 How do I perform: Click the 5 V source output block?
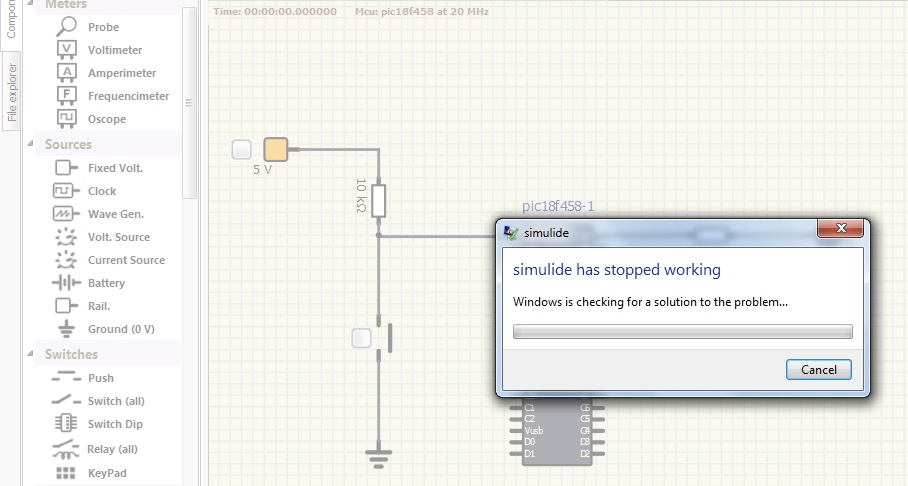(276, 149)
